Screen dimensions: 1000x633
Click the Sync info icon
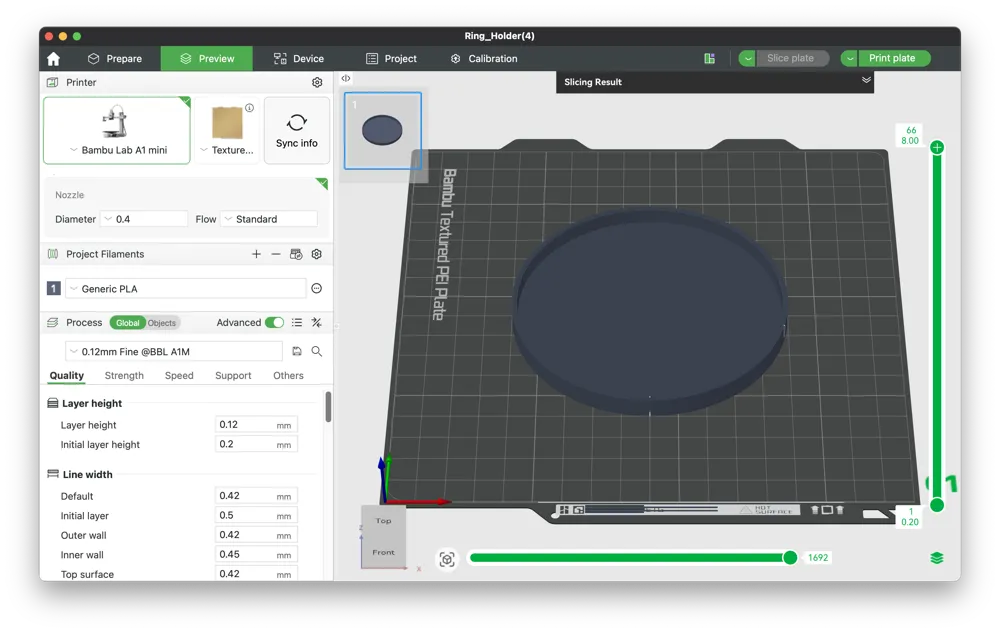coord(297,122)
